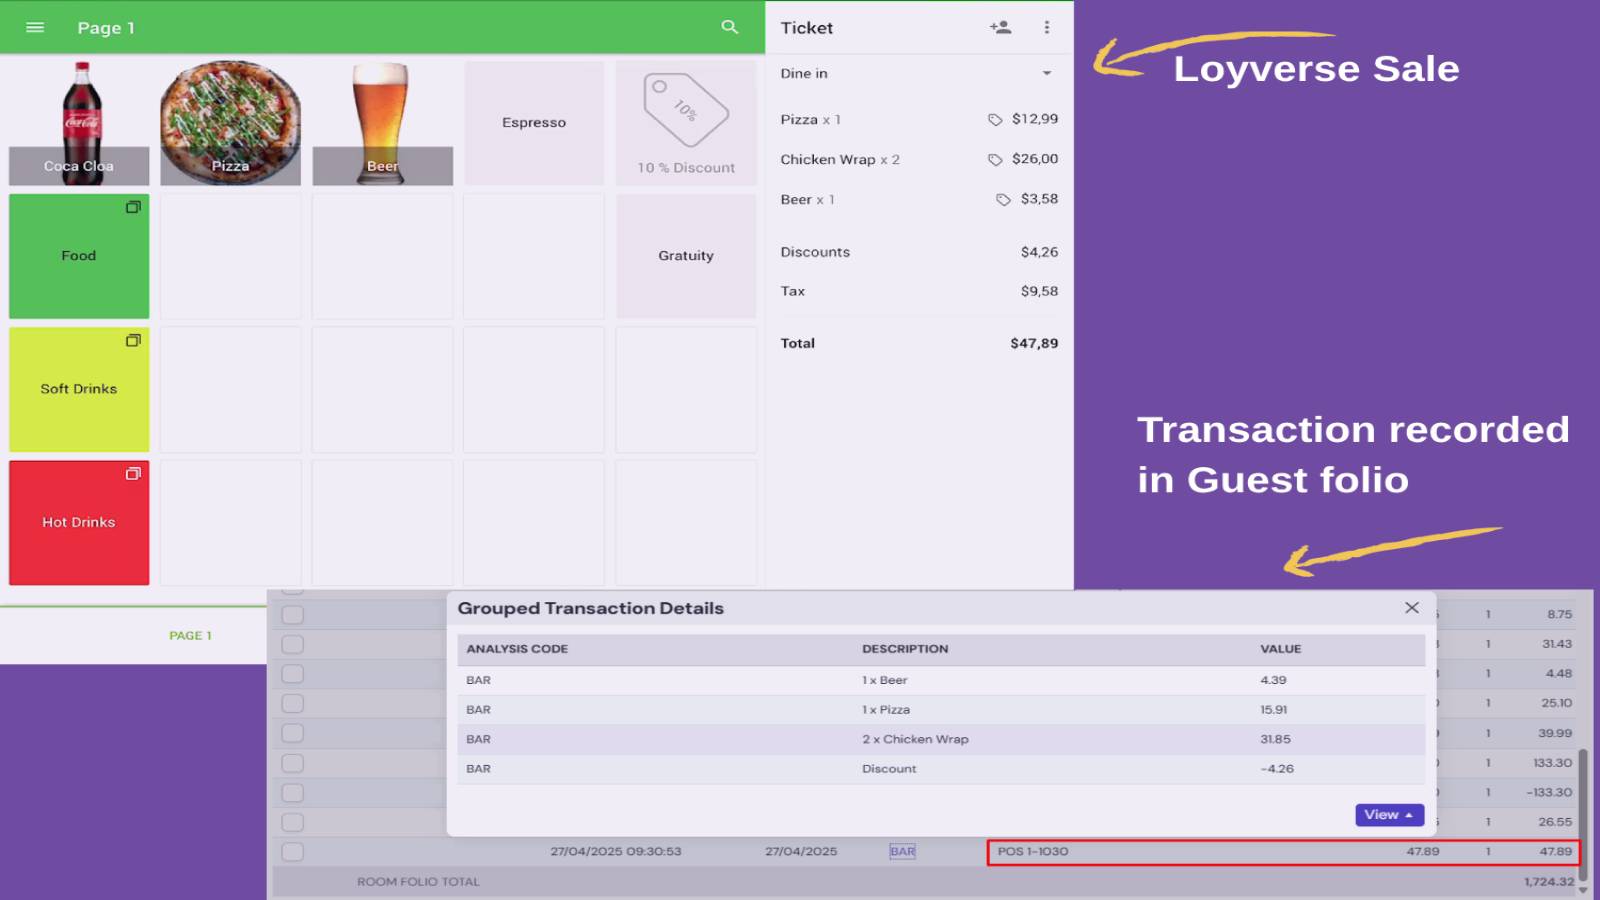
Task: Add a customer to the ticket
Action: point(1000,27)
